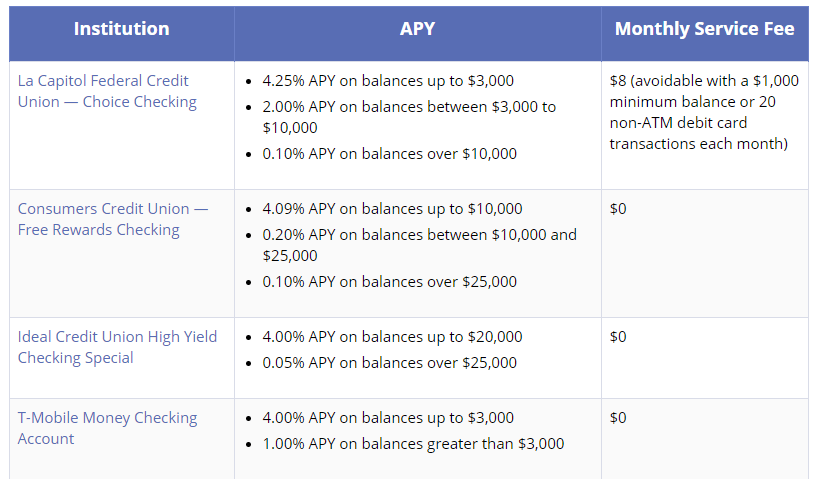
Task: Select the 4.09% APY tier text
Action: (392, 209)
